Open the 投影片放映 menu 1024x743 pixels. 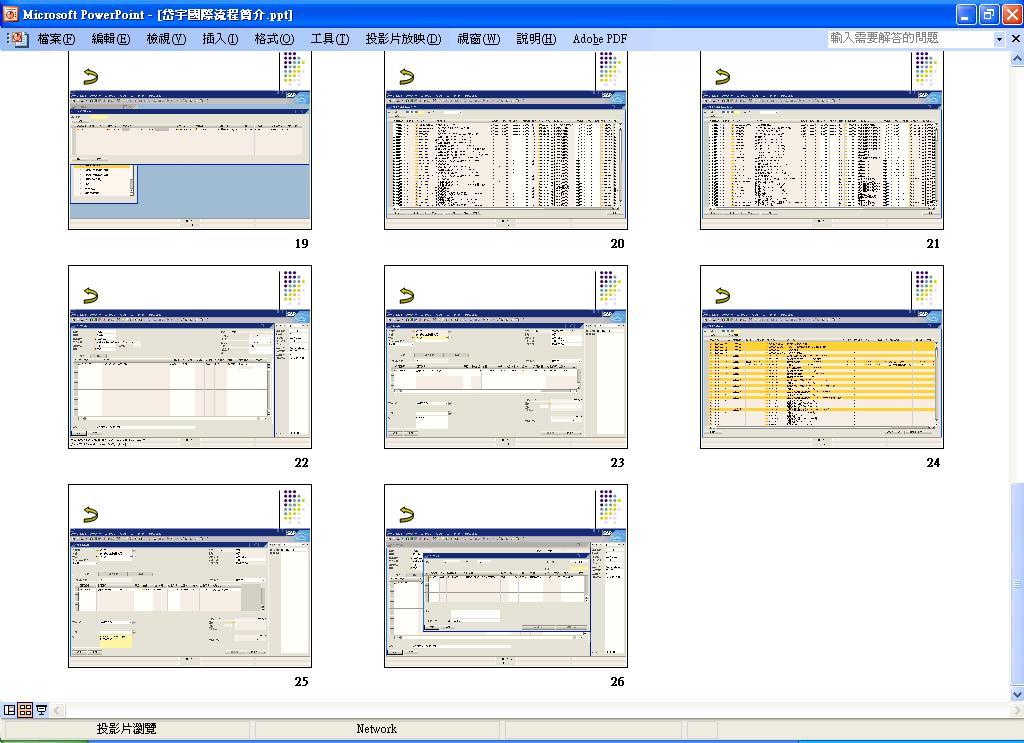pos(402,38)
